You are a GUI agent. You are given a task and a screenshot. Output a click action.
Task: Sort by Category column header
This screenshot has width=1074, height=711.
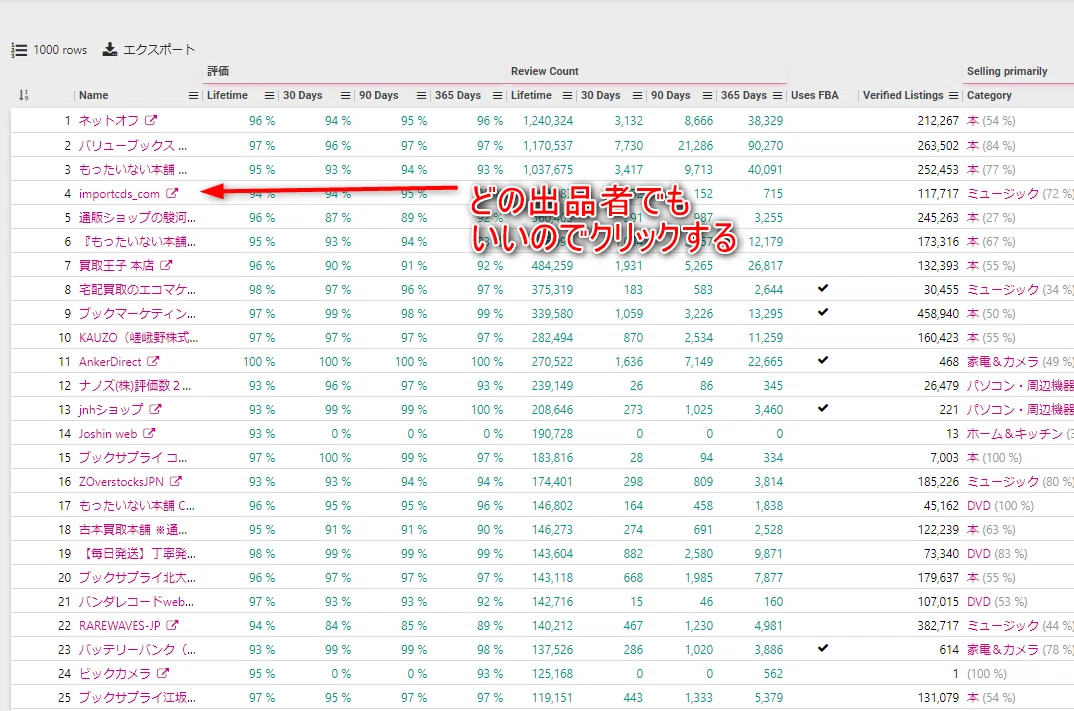[989, 95]
